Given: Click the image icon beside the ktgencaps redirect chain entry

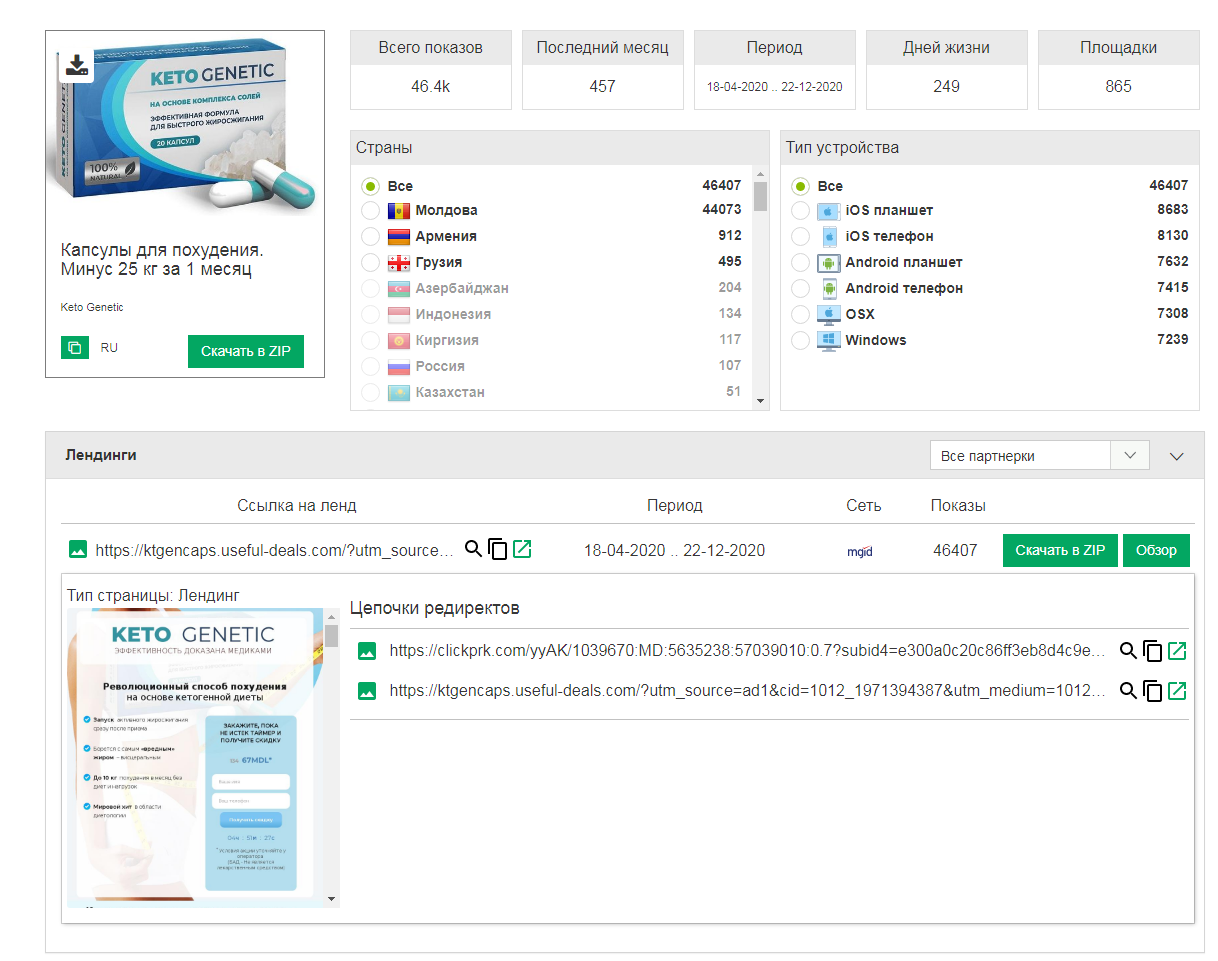Looking at the screenshot, I should click(x=367, y=690).
